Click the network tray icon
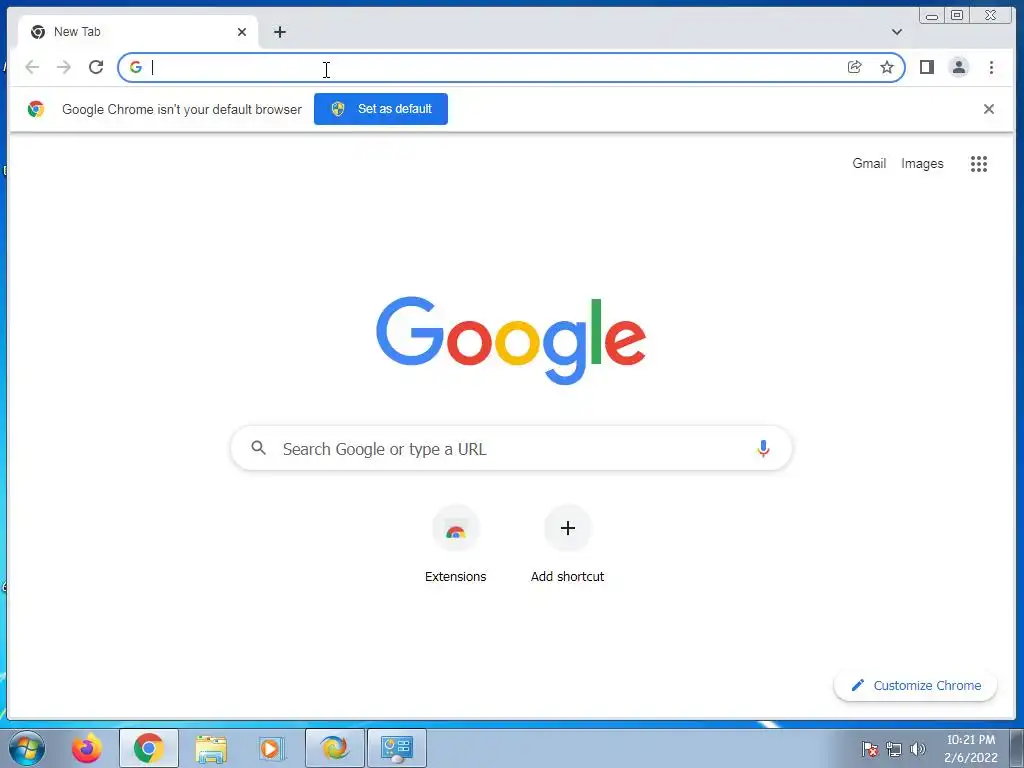Viewport: 1024px width, 768px height. pyautogui.click(x=893, y=748)
